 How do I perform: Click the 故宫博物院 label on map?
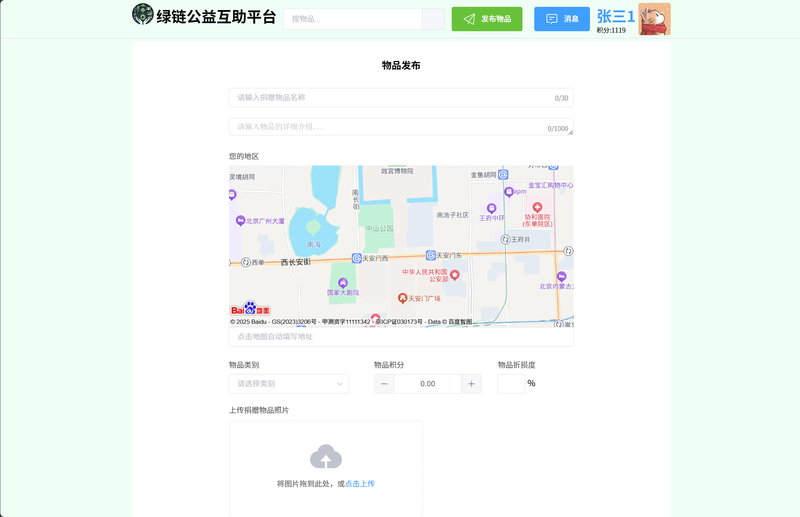click(x=397, y=171)
